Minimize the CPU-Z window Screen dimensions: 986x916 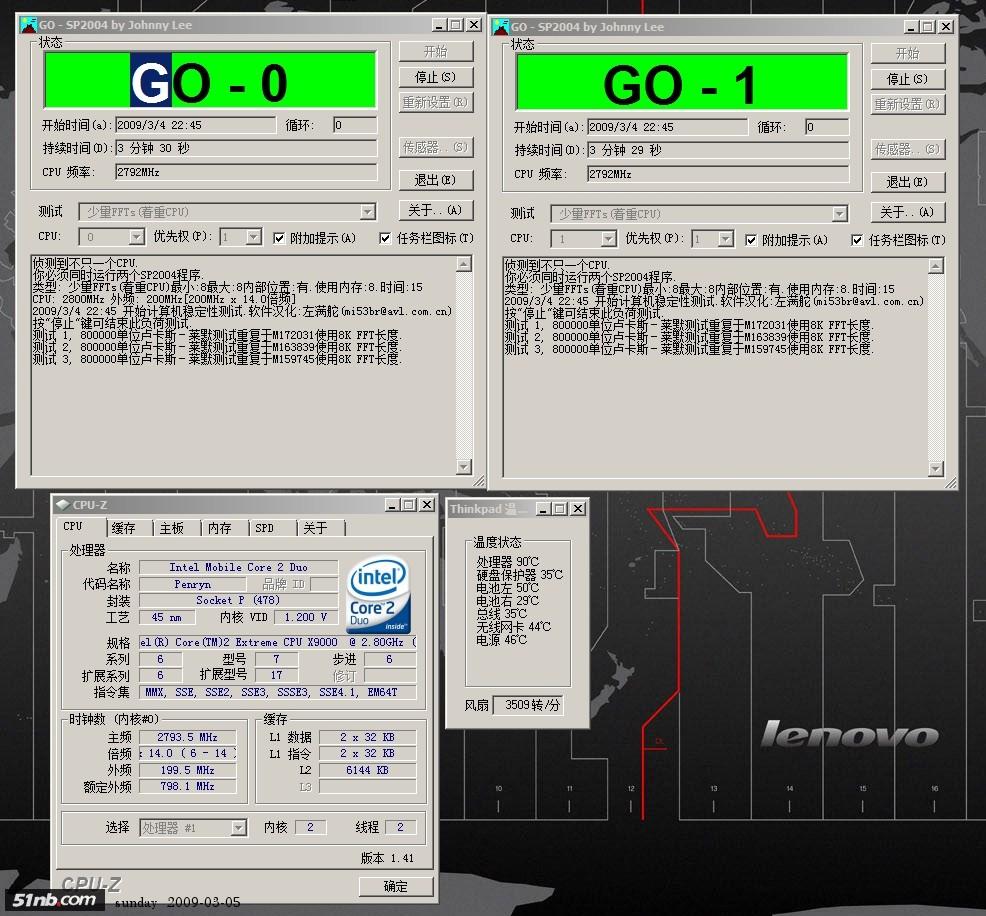click(392, 505)
